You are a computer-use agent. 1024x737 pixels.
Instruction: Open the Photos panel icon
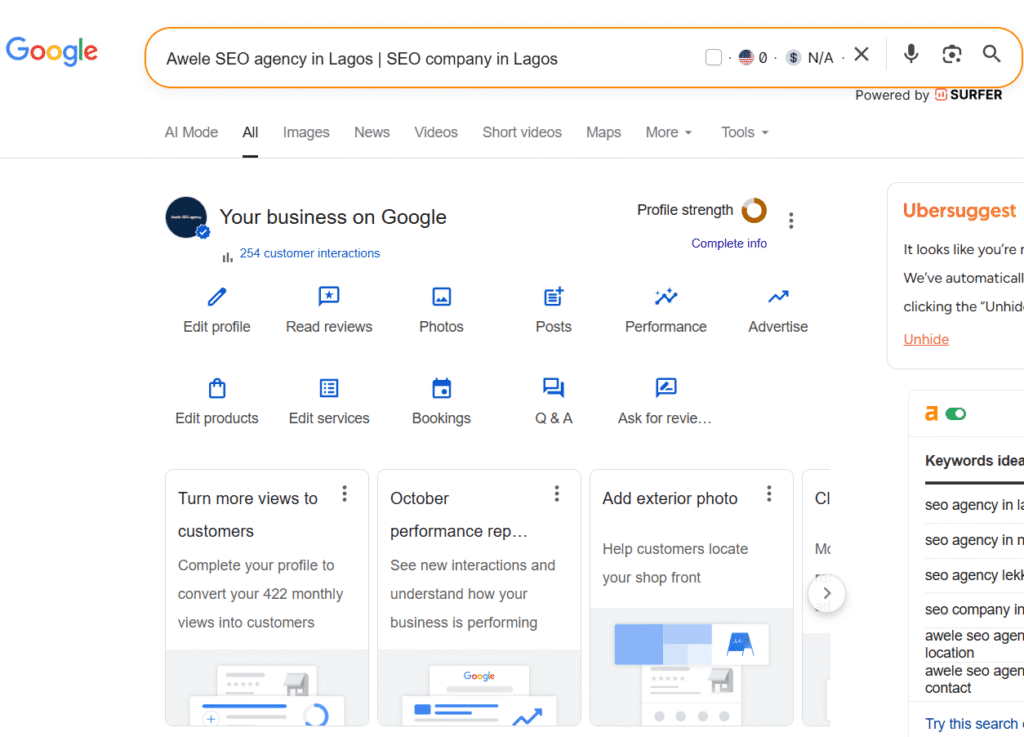[441, 297]
